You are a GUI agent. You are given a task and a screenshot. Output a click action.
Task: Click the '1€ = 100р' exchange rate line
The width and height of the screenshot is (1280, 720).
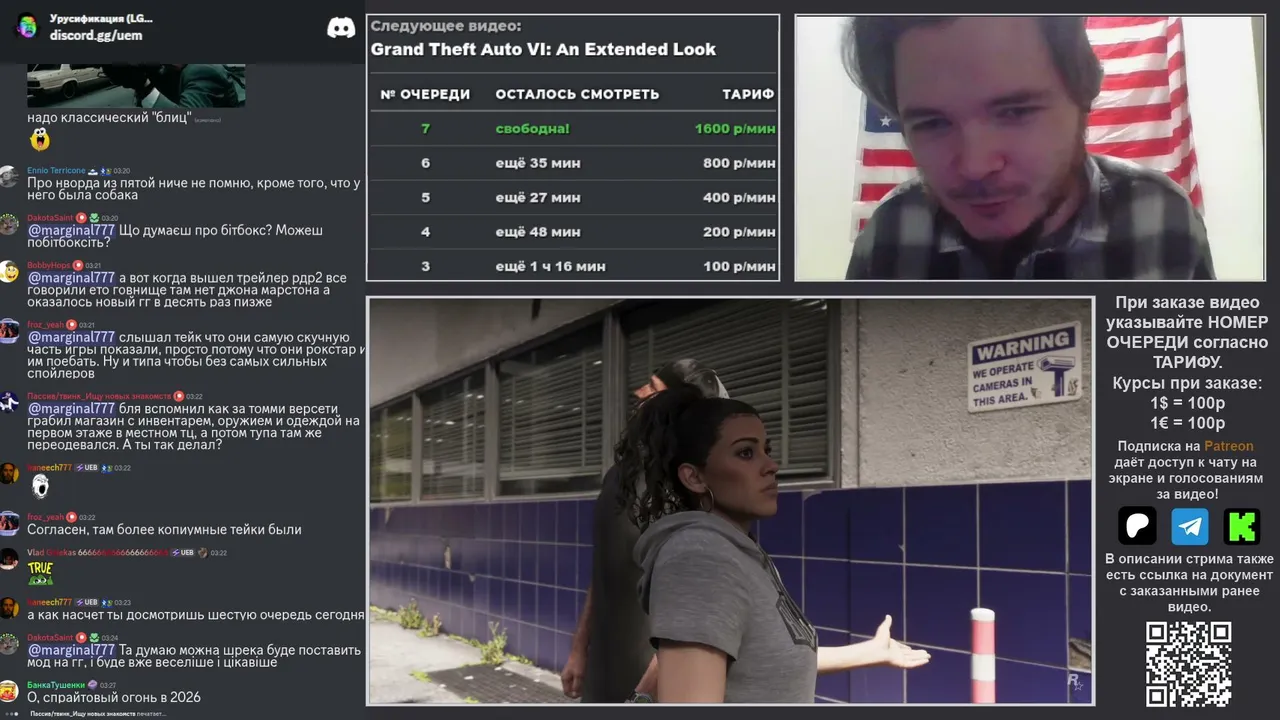(x=1188, y=423)
